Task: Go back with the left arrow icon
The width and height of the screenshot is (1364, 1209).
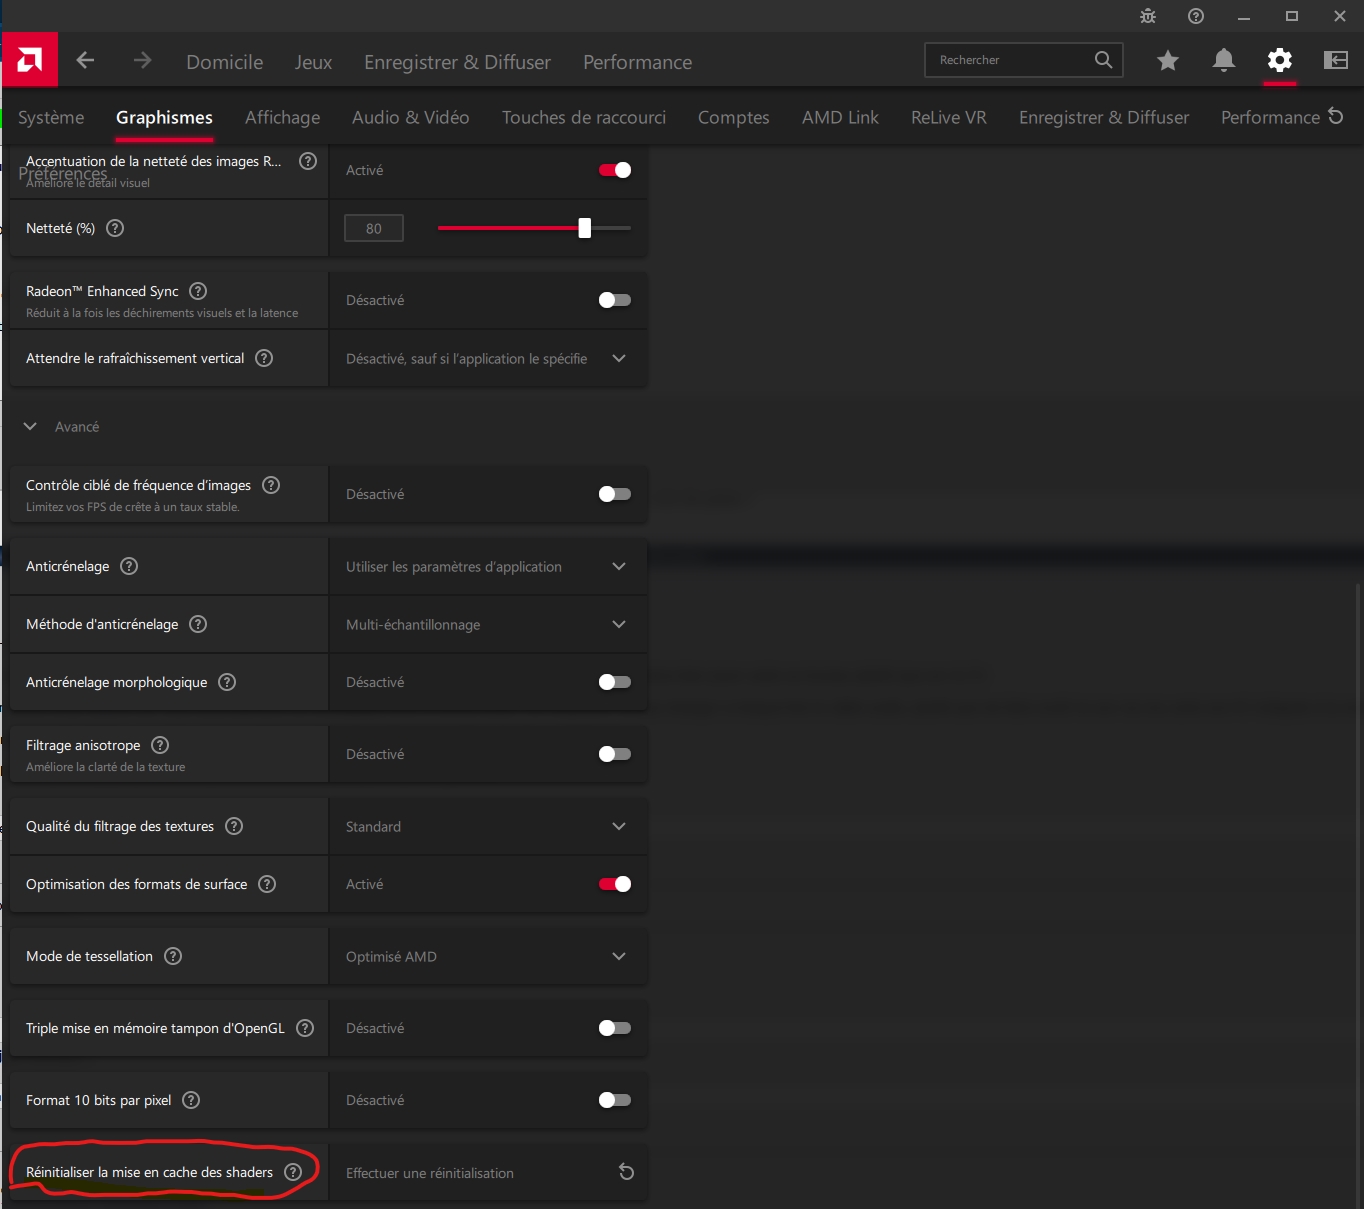Action: pos(86,61)
